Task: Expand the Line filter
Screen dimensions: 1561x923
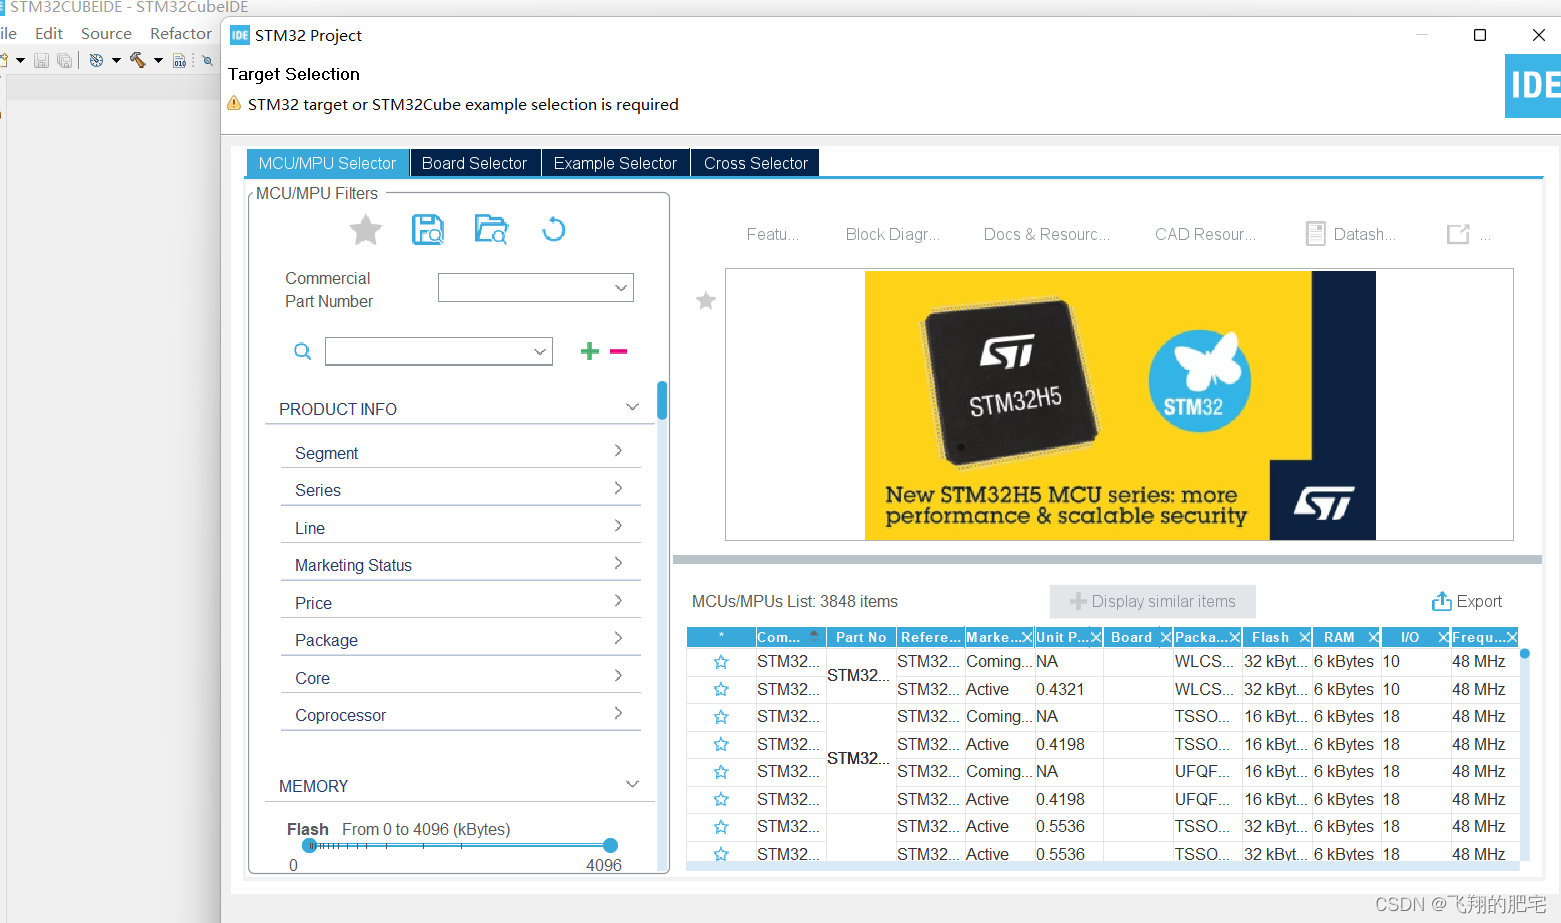Action: point(618,526)
